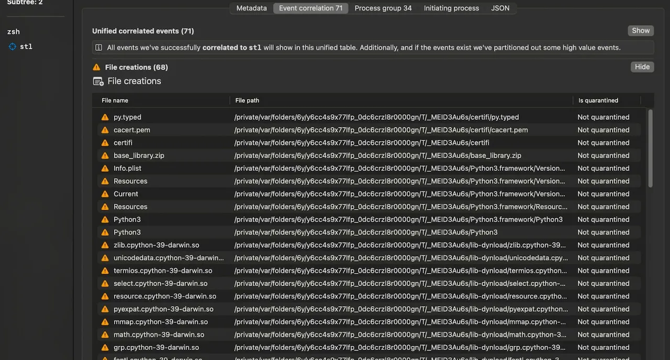Click warning icon on Current row

click(105, 194)
